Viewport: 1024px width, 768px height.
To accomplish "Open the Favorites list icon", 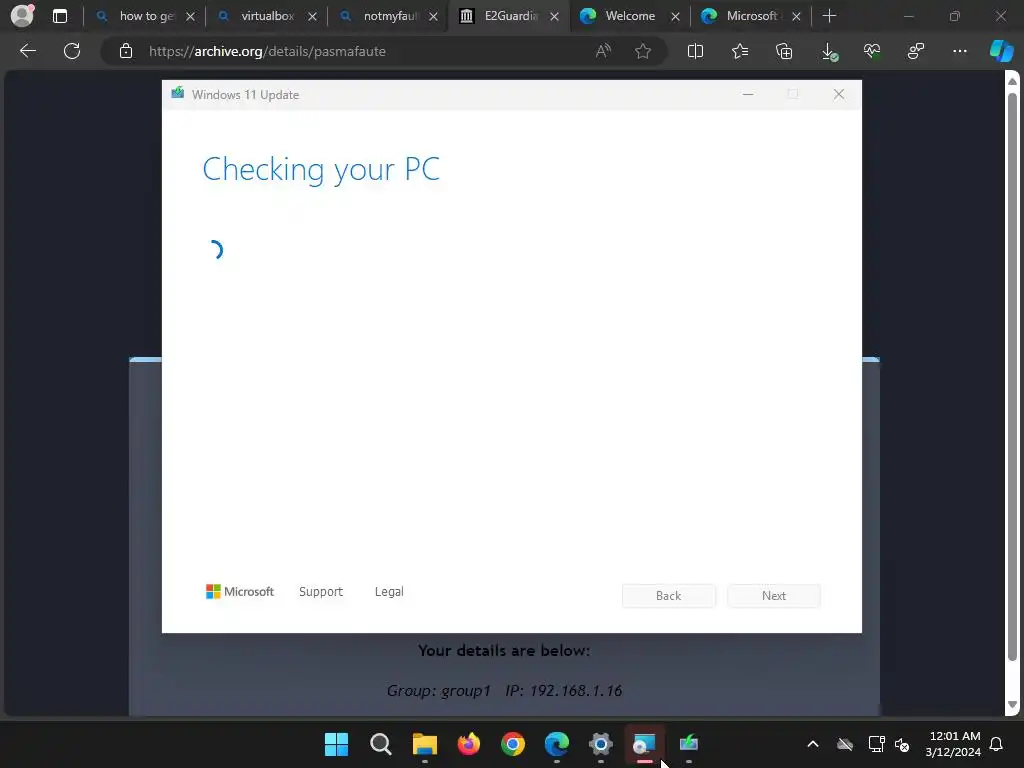I will (x=740, y=51).
